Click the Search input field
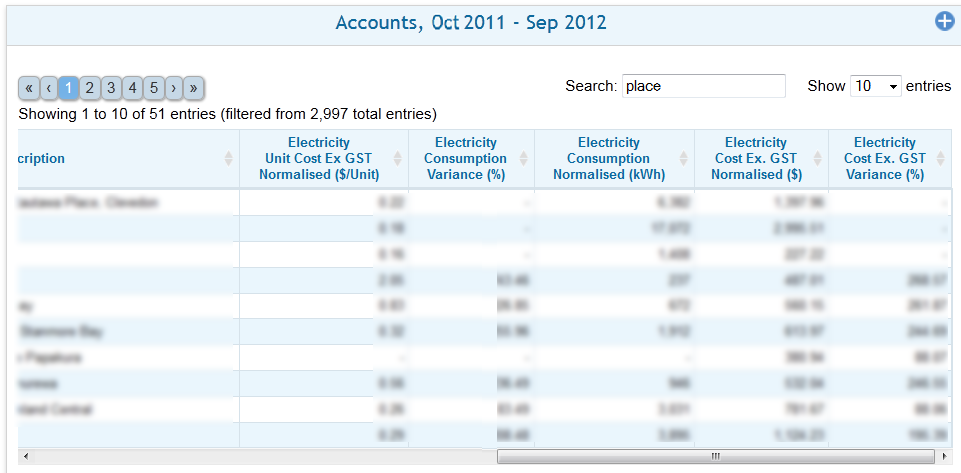This screenshot has width=961, height=473. pos(703,86)
